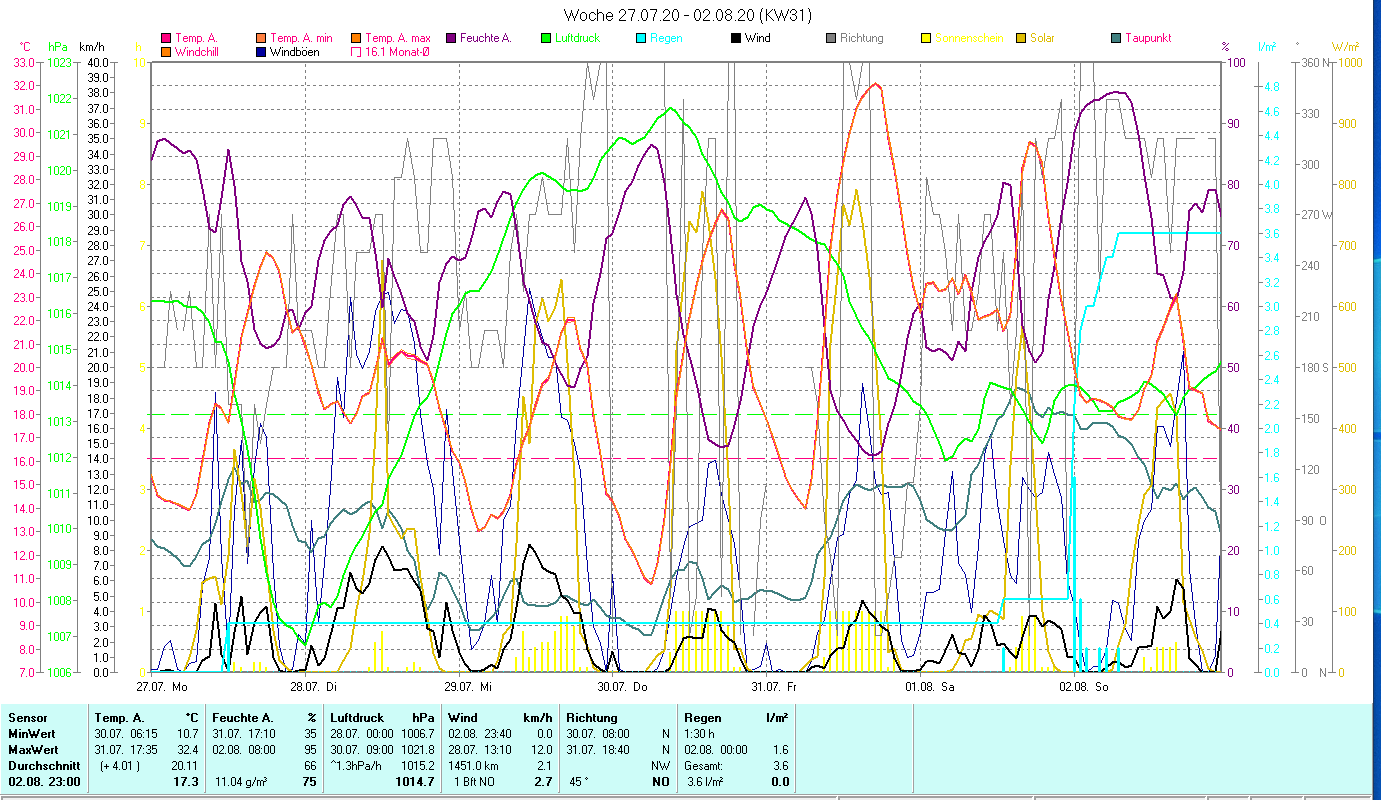The height and width of the screenshot is (800, 1381).
Task: Click the Taupunkt legend swatch
Action: pos(1116,38)
